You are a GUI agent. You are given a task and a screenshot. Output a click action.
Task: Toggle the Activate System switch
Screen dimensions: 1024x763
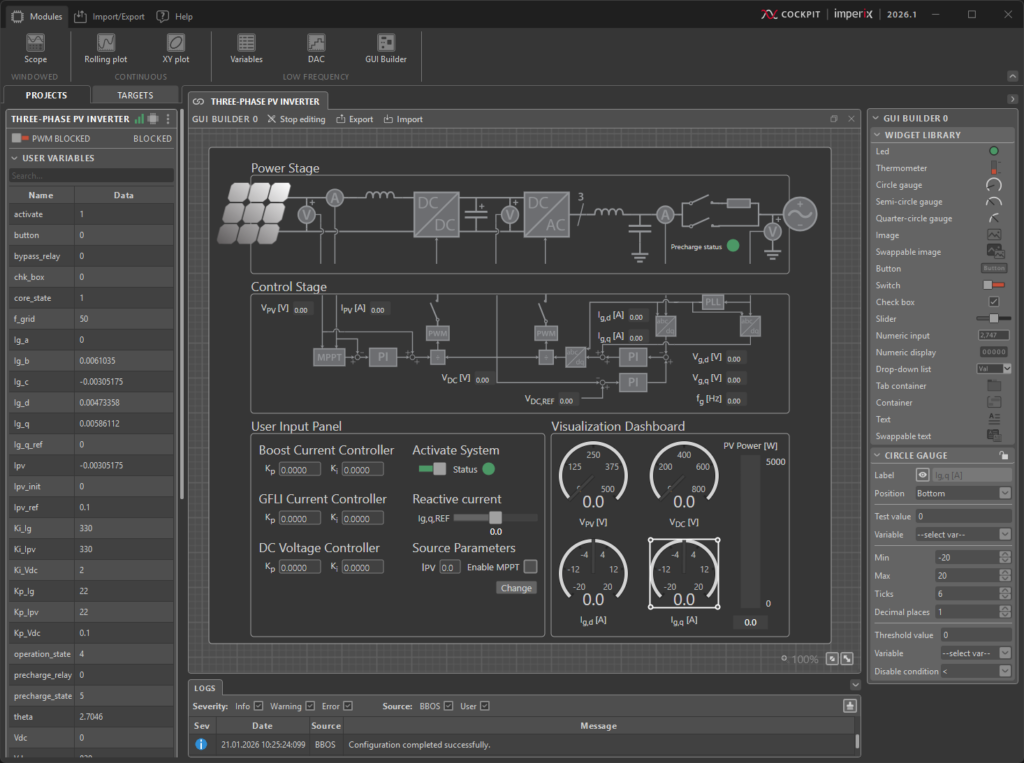click(432, 469)
